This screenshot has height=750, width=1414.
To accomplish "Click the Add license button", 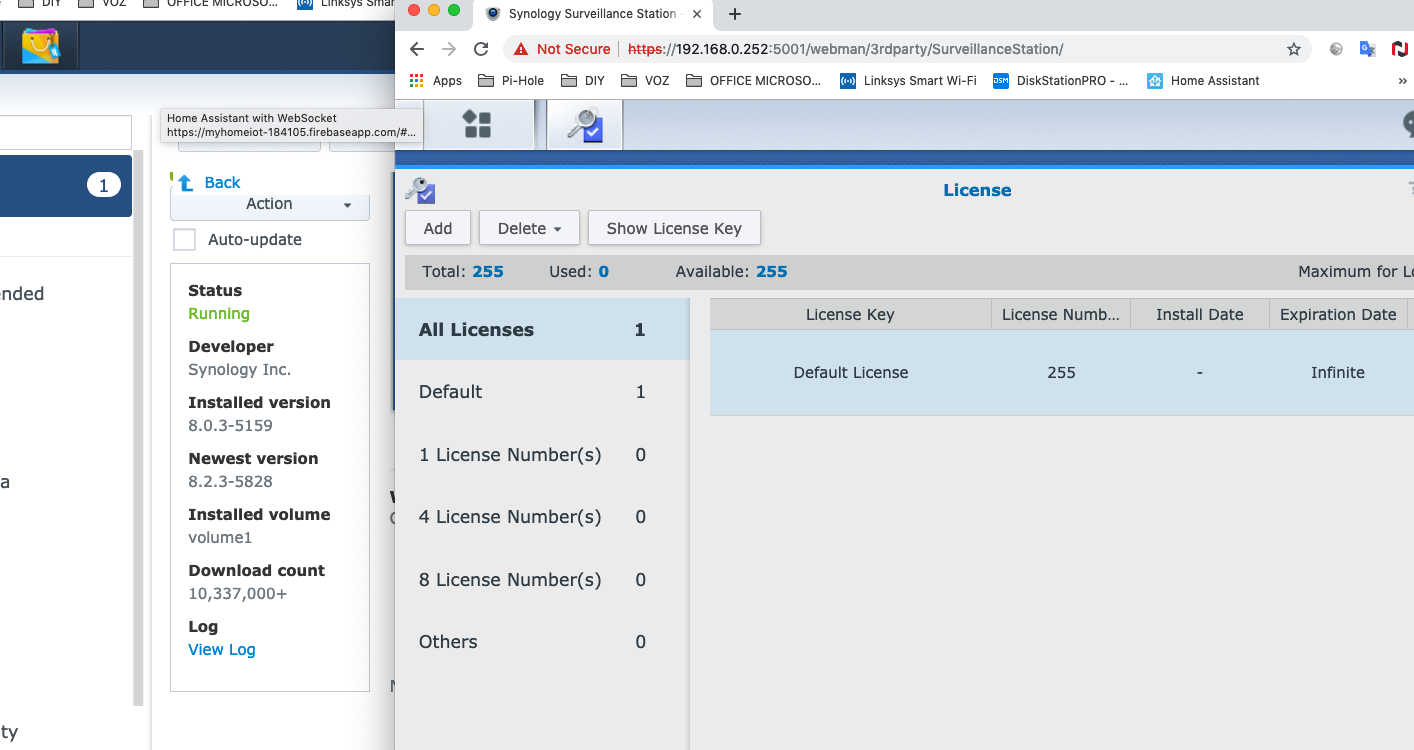I will pyautogui.click(x=438, y=228).
